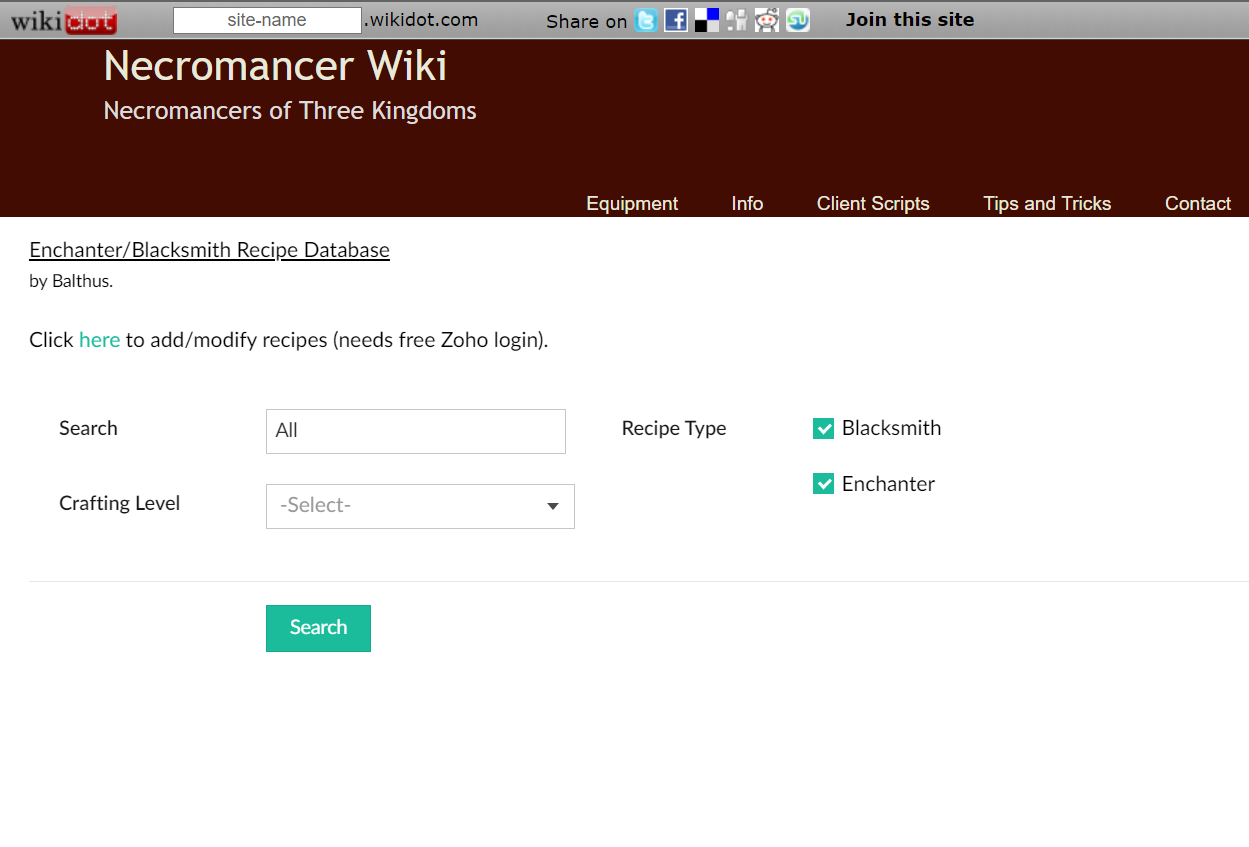Image resolution: width=1249 pixels, height=847 pixels.
Task: Open the Crafting Level dropdown
Action: [420, 506]
